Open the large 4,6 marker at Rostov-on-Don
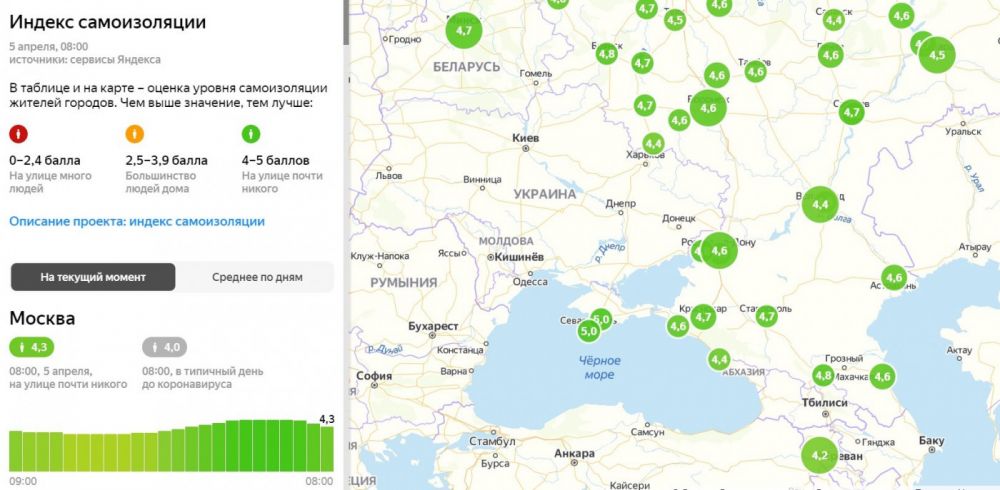This screenshot has width=1000, height=490. 718,250
